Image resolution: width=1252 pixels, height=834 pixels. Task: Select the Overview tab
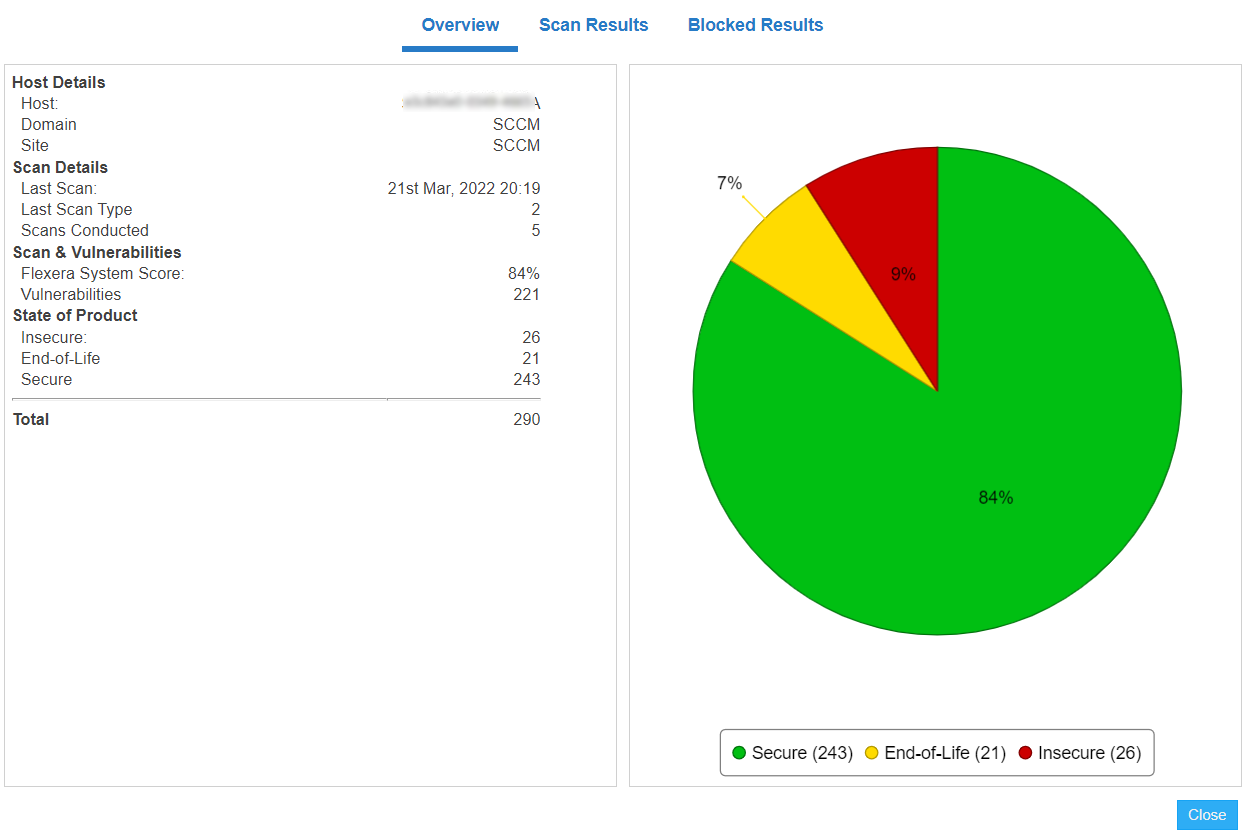(x=460, y=25)
